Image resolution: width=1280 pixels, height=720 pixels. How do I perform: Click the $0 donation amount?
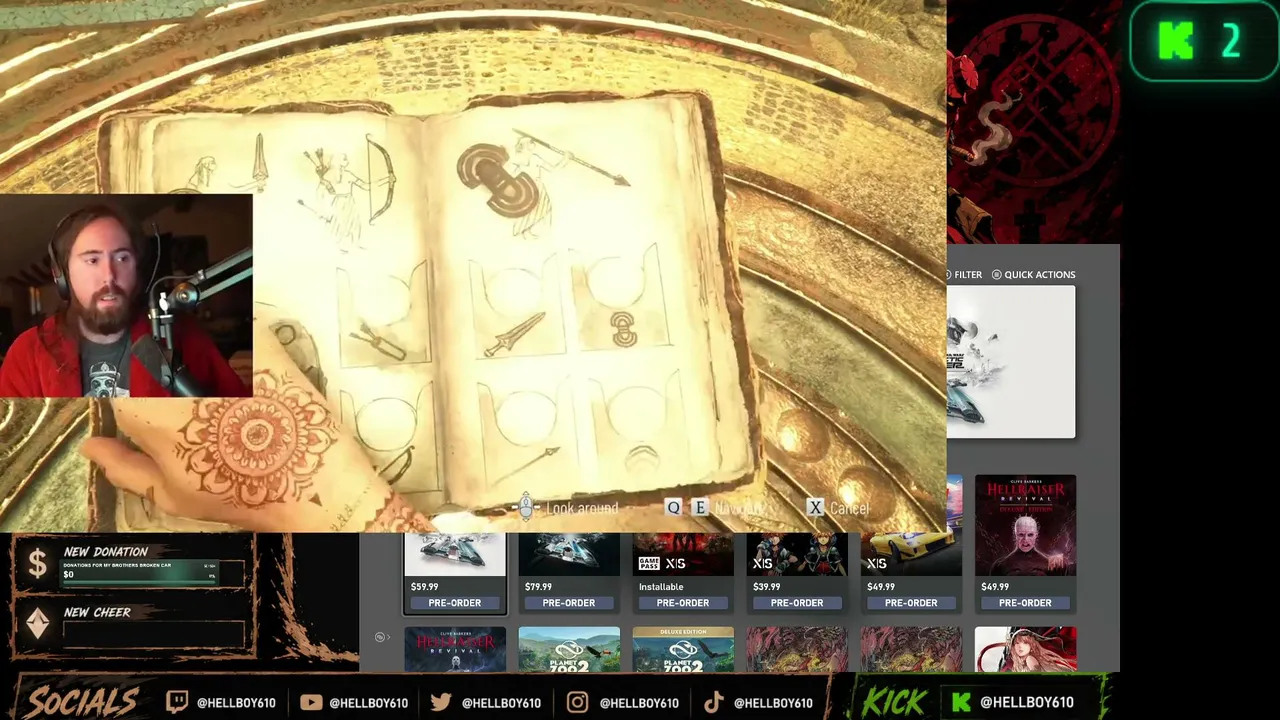tap(68, 575)
